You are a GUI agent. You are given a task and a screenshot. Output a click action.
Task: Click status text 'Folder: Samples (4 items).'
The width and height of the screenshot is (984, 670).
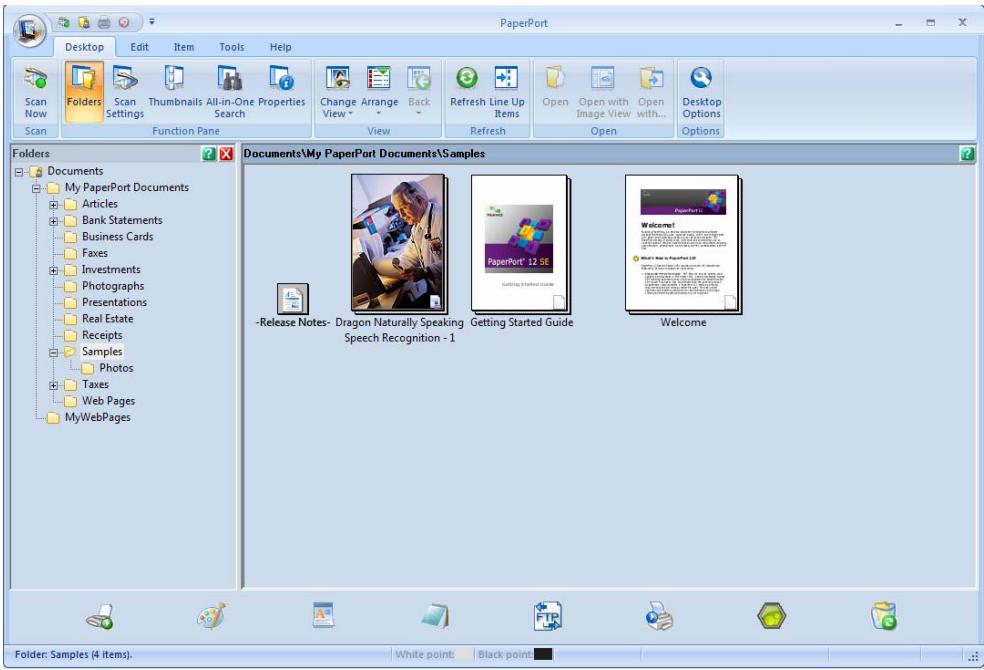pos(73,654)
